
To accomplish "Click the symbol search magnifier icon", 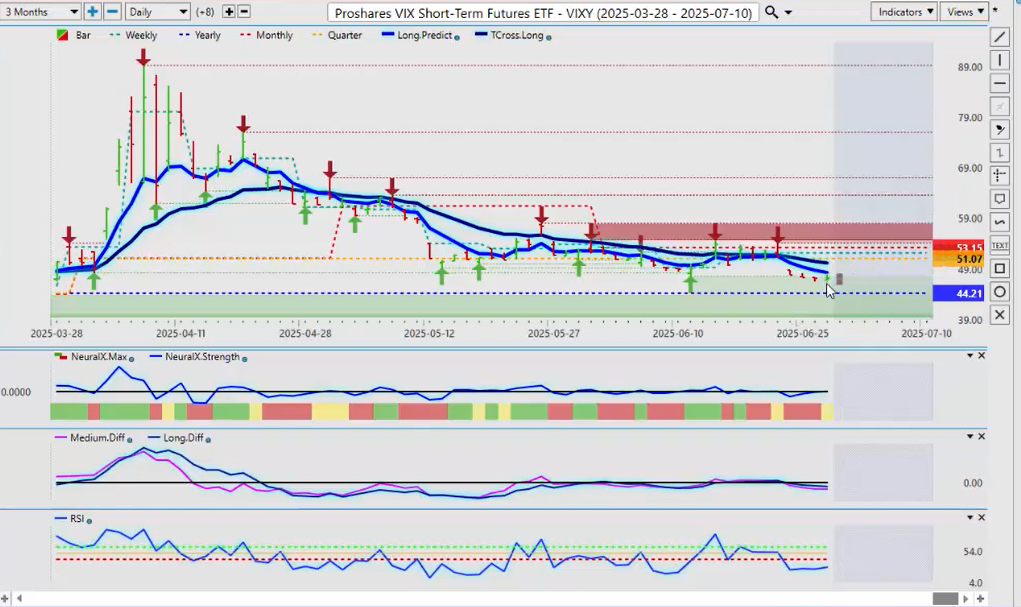I will pyautogui.click(x=772, y=12).
